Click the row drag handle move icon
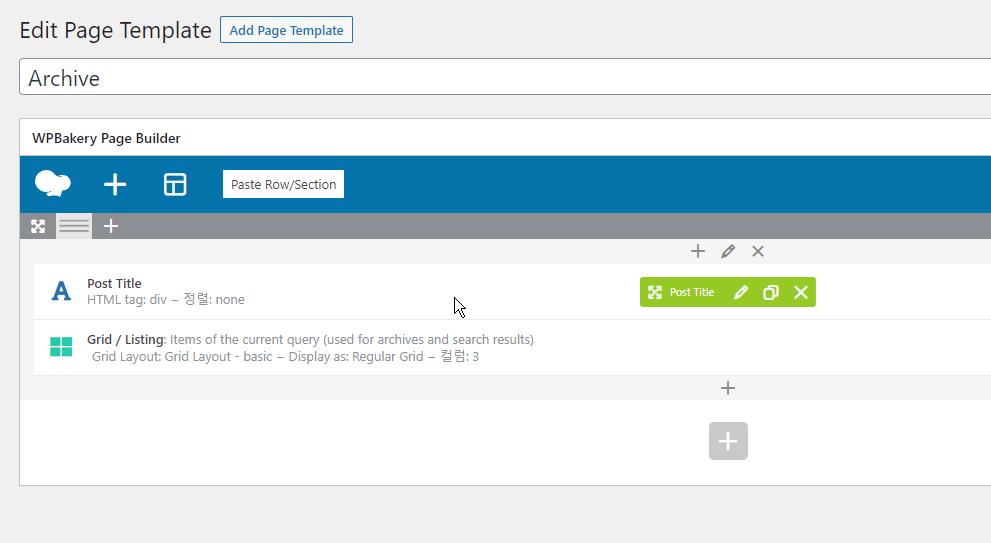Viewport: 991px width, 543px height. [38, 226]
